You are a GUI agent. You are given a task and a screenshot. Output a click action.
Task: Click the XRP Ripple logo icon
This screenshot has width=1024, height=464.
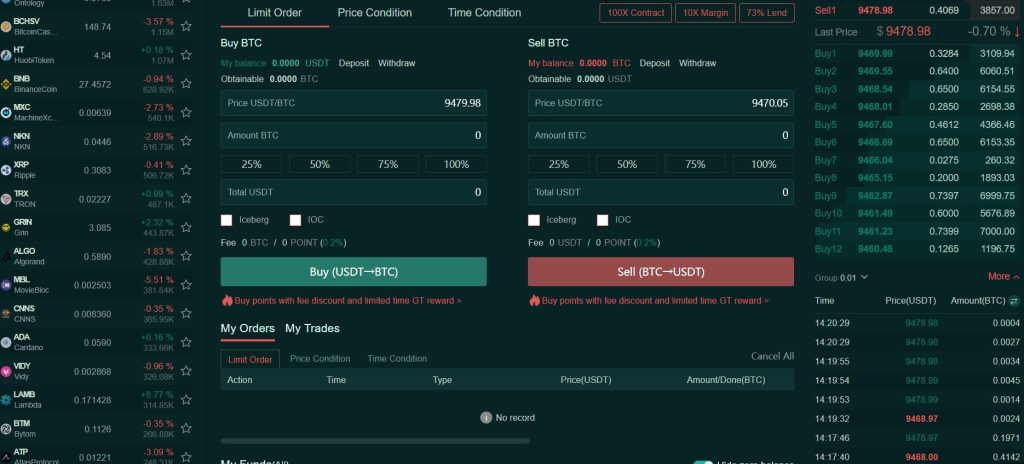(x=6, y=170)
